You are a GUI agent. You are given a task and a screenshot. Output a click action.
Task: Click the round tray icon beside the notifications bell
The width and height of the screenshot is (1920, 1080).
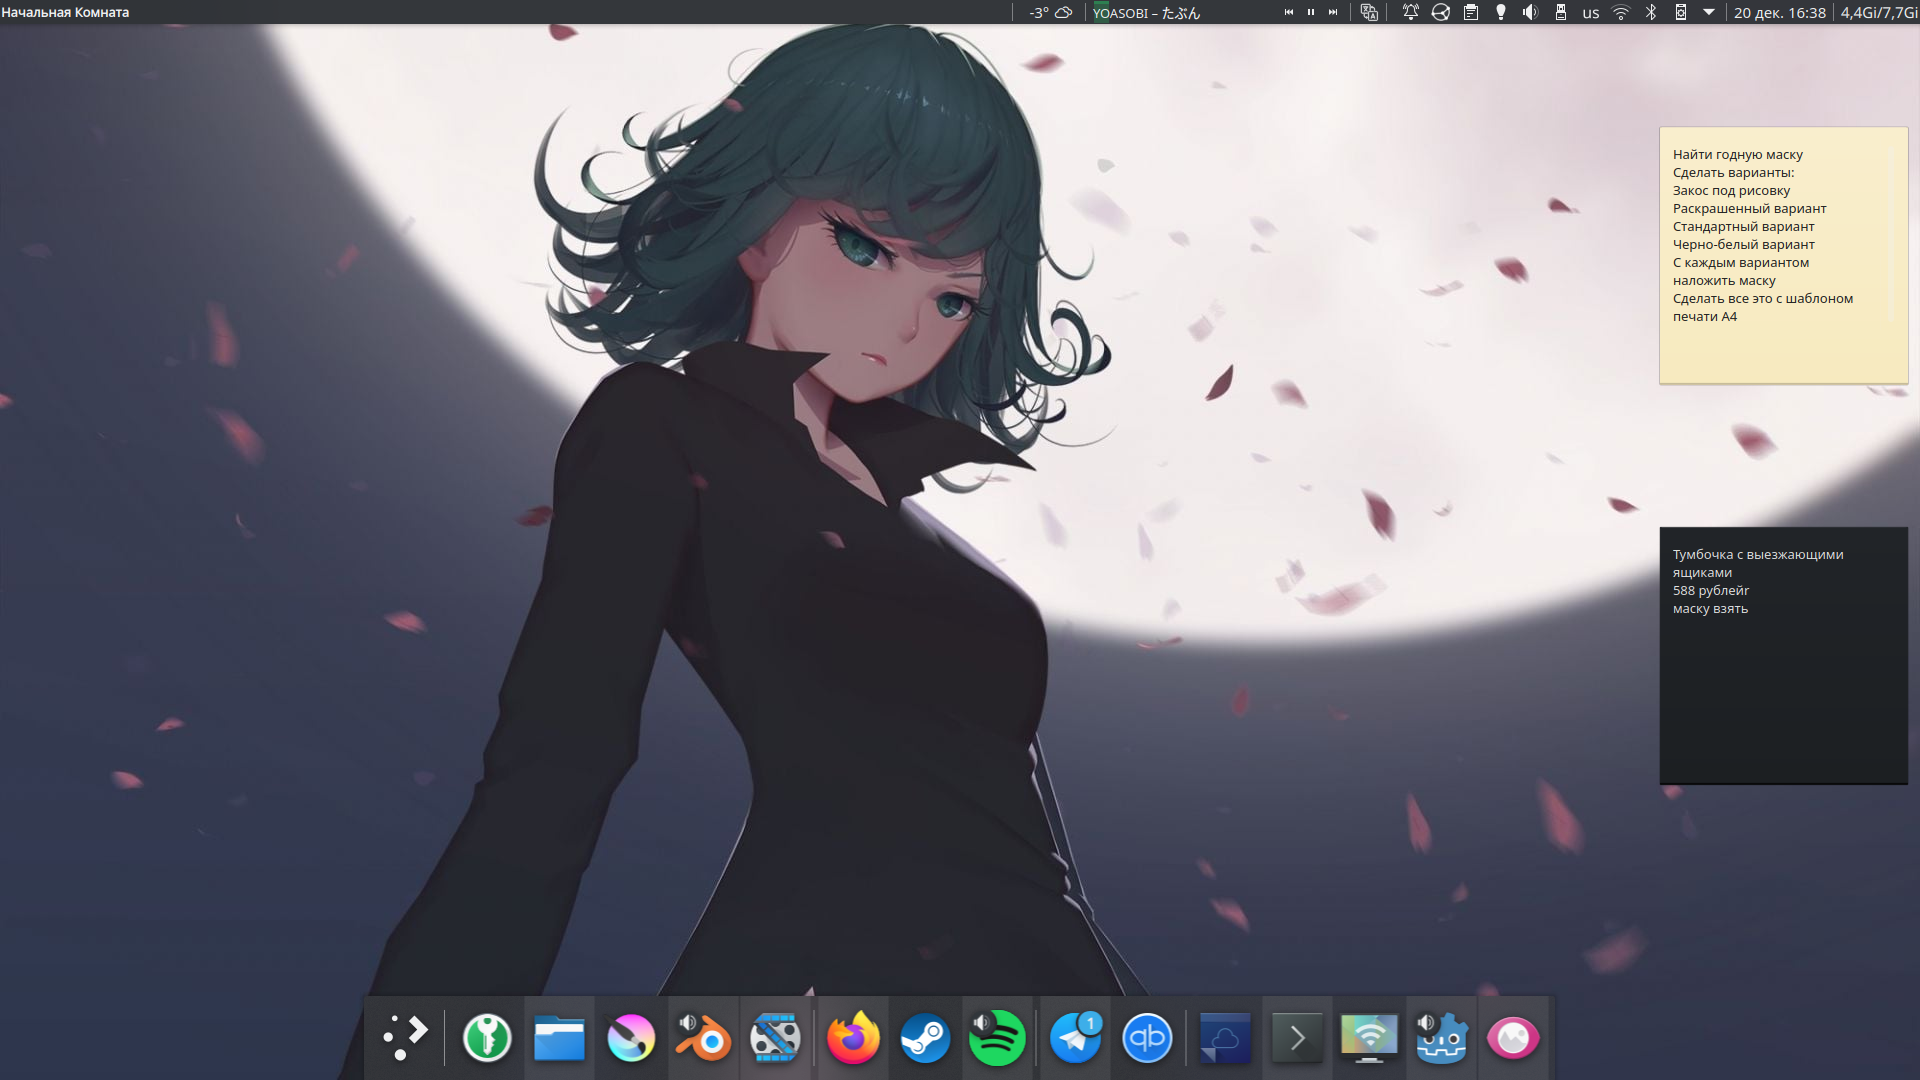tap(1440, 12)
